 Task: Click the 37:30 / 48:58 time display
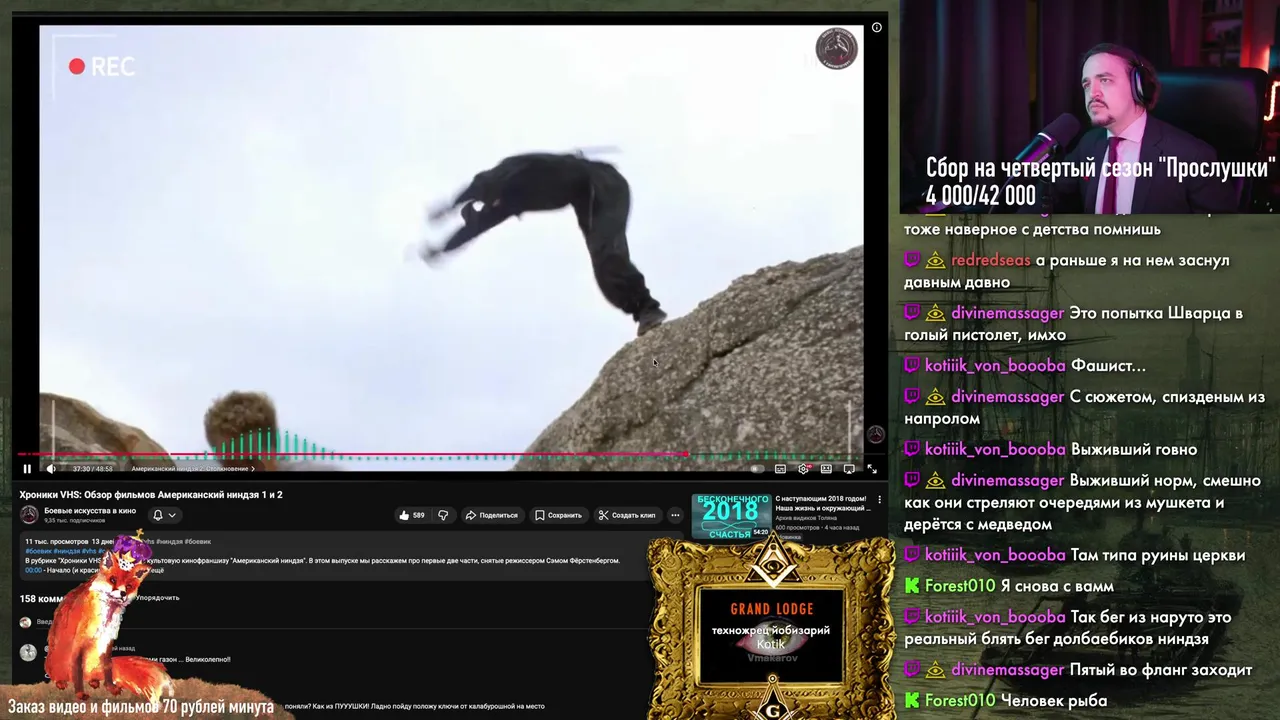(93, 468)
